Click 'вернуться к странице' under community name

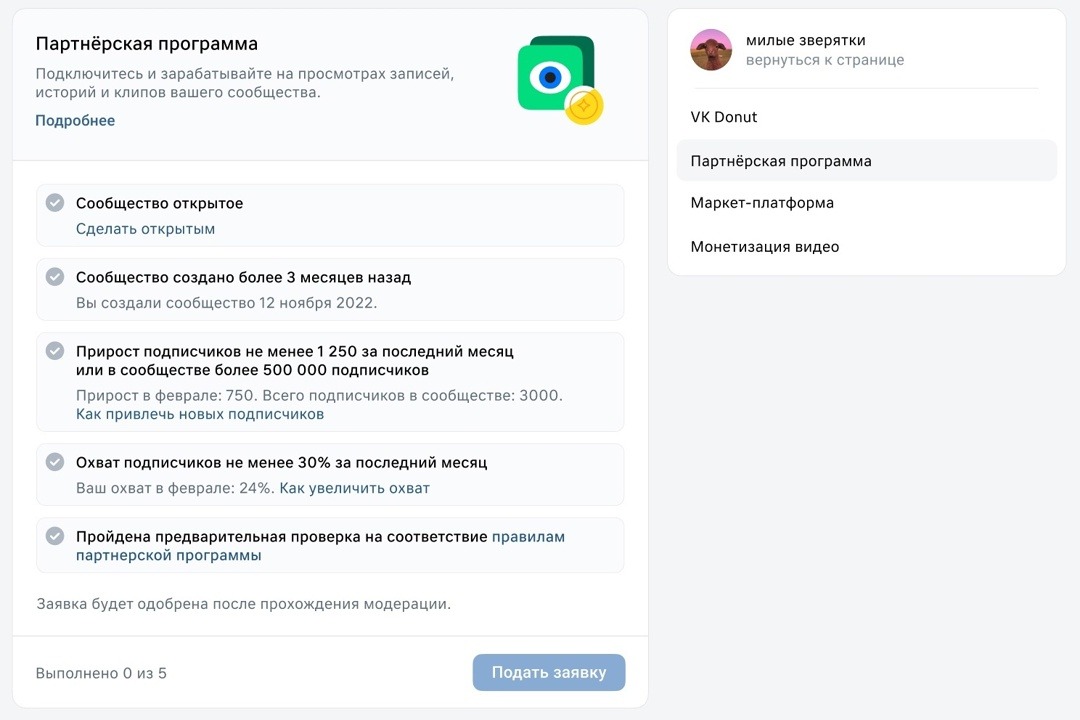pos(823,58)
